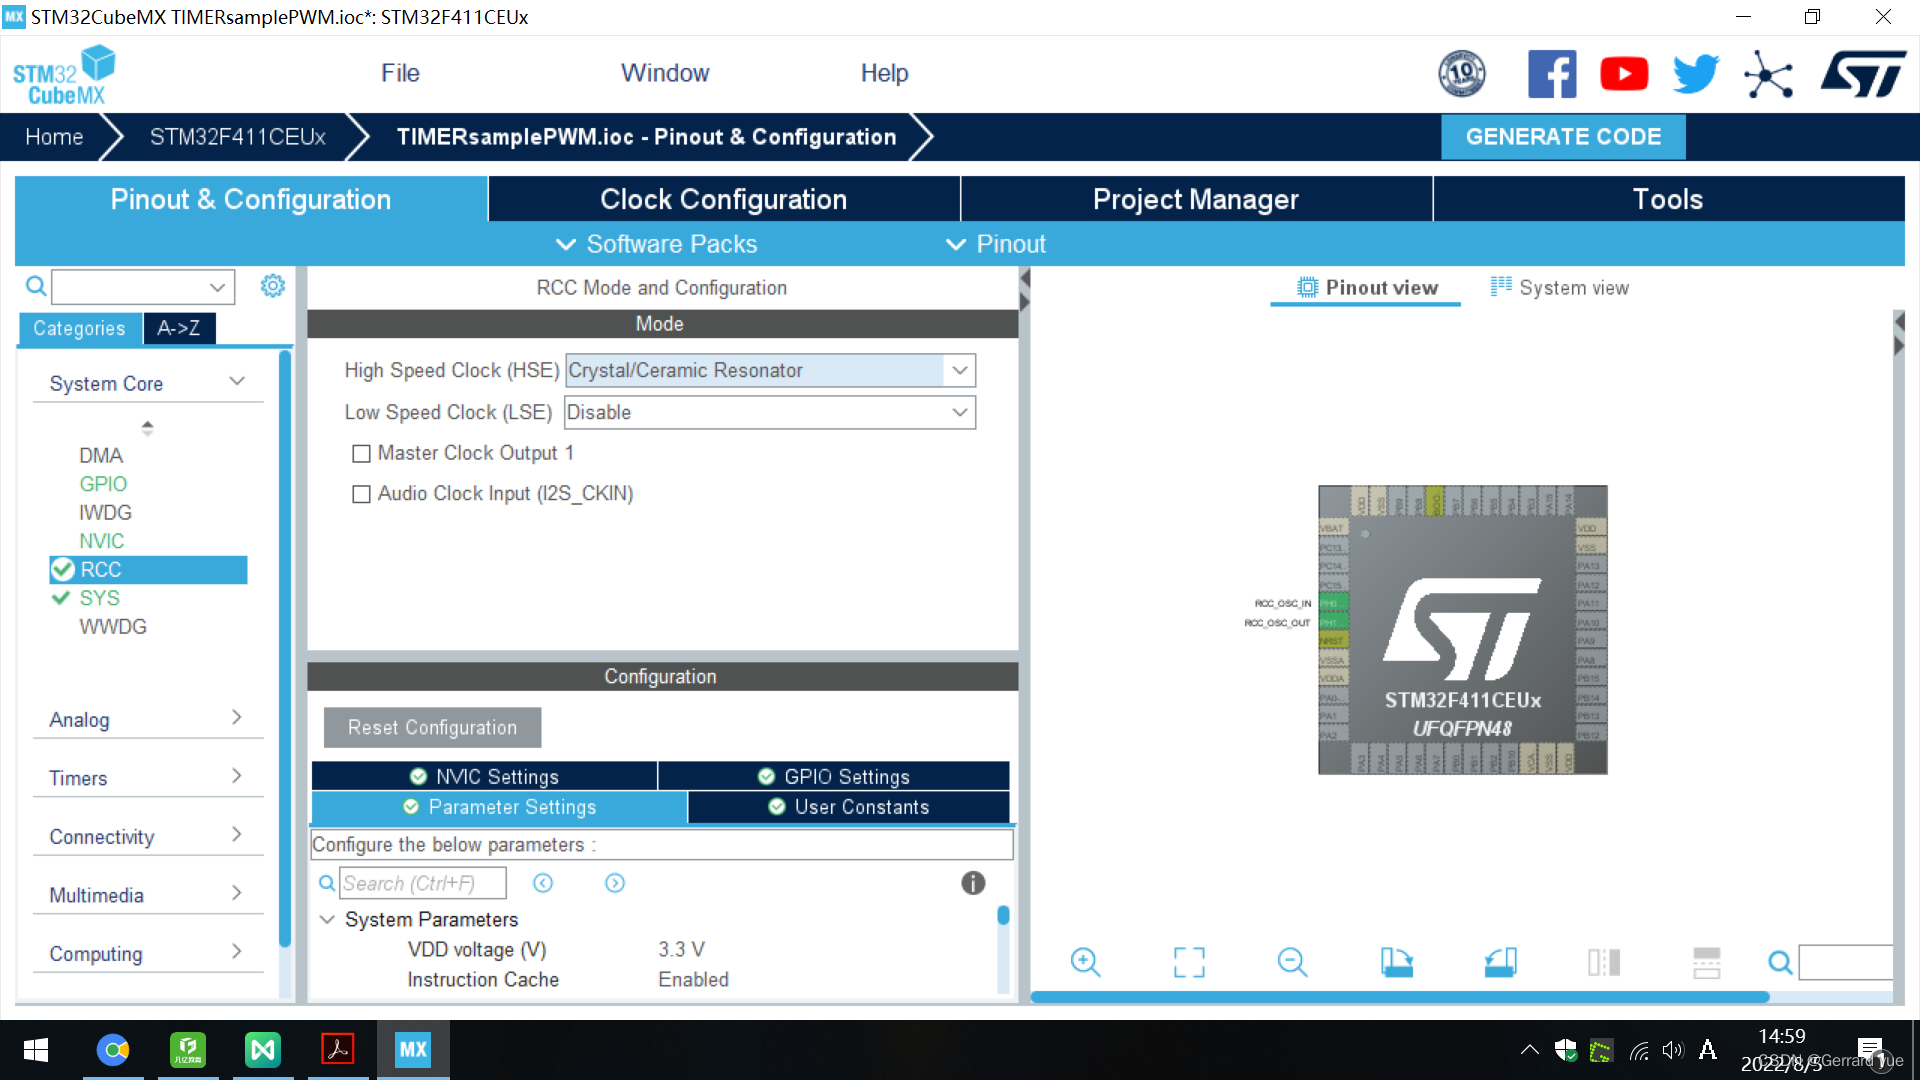Click the Reset Configuration button
This screenshot has width=1920, height=1080.
pyautogui.click(x=432, y=728)
